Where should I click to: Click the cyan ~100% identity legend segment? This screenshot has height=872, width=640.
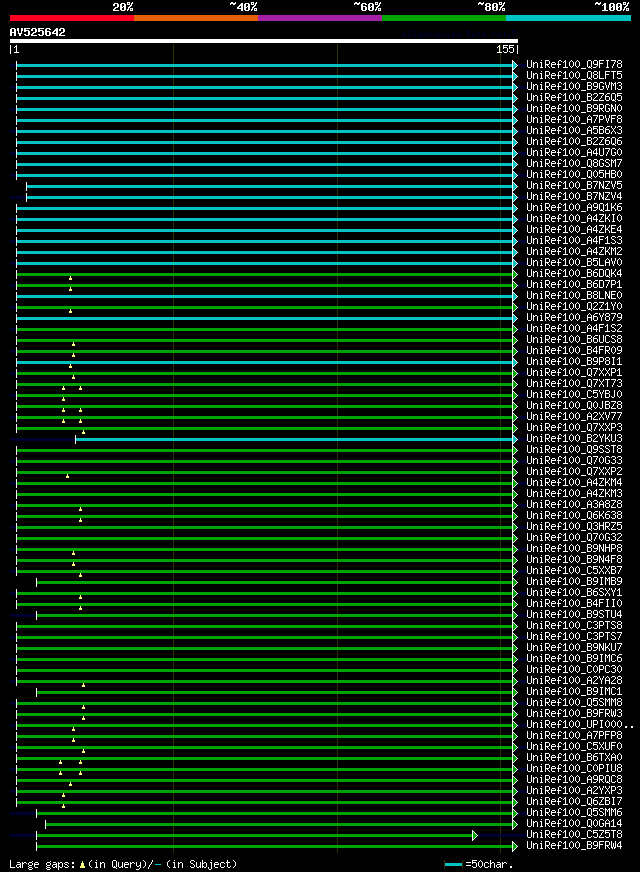(x=567, y=18)
